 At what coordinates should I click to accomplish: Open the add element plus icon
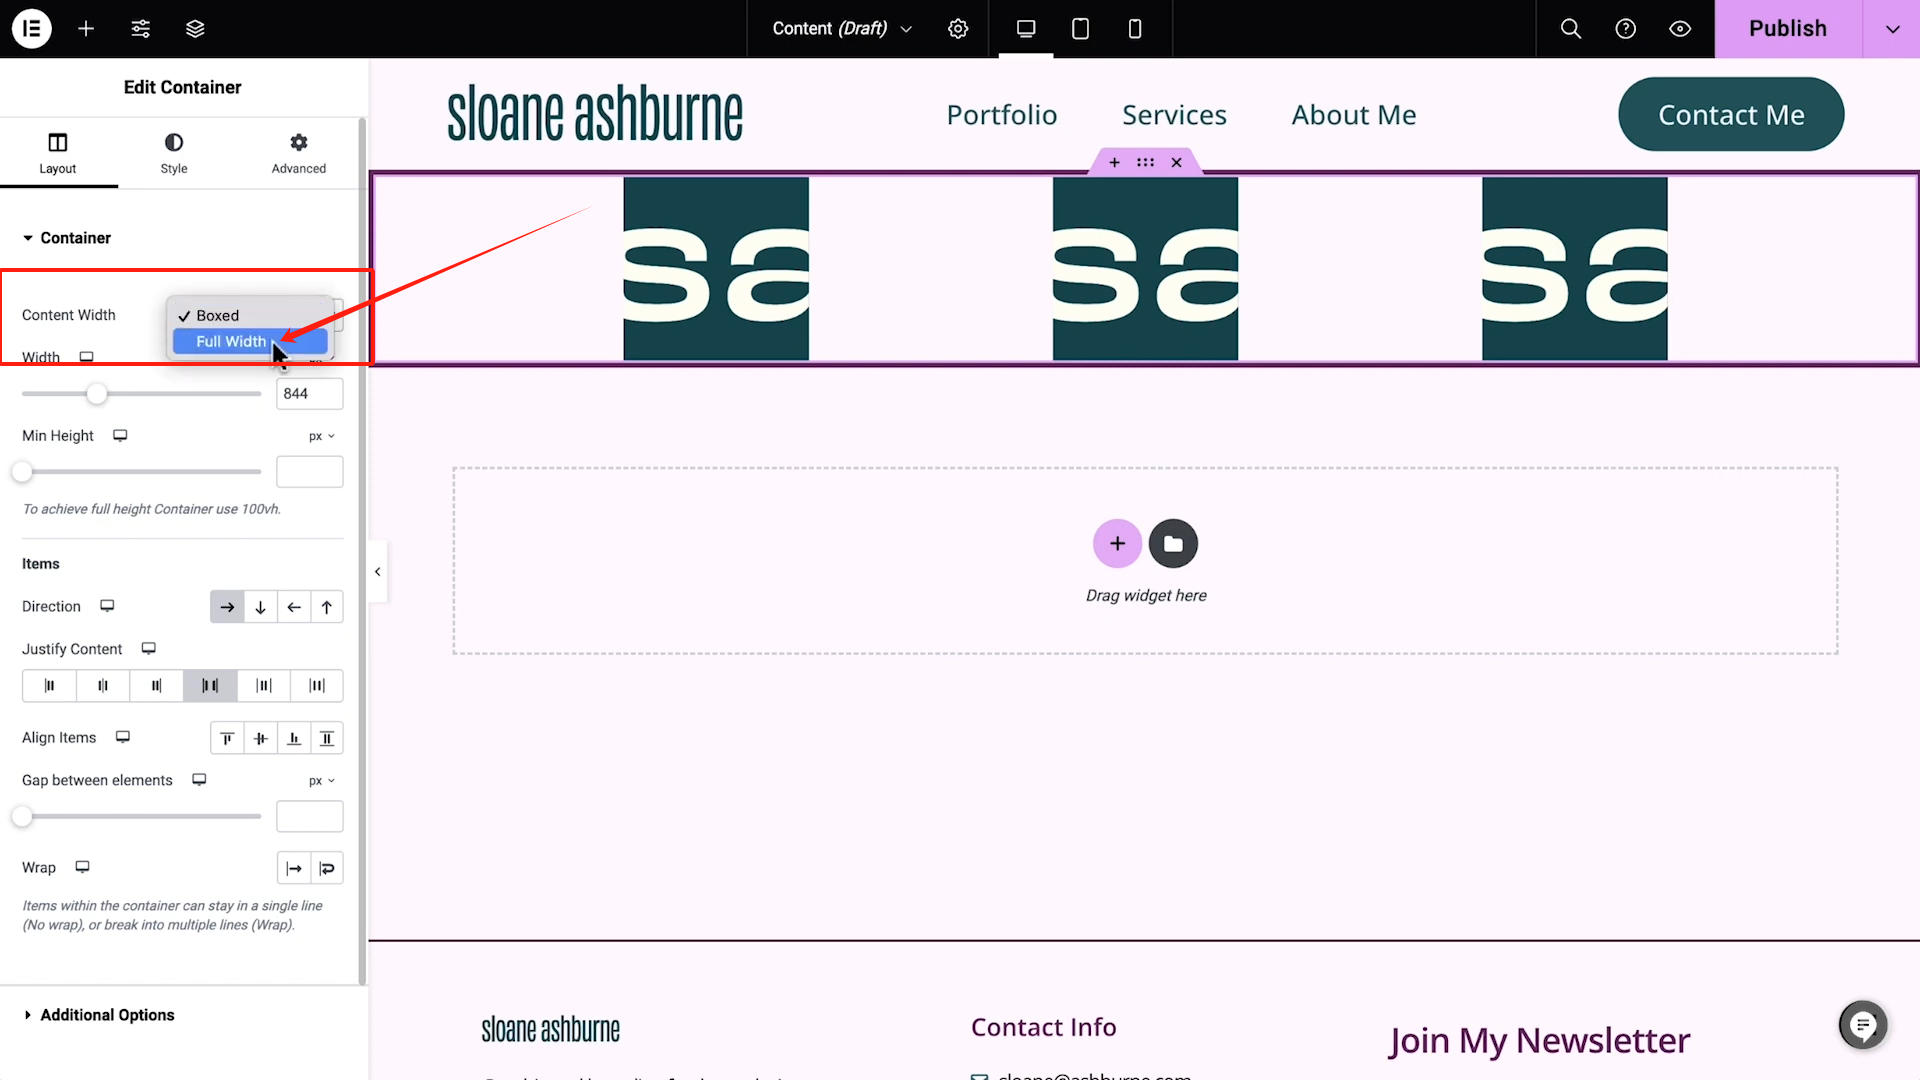pos(86,28)
